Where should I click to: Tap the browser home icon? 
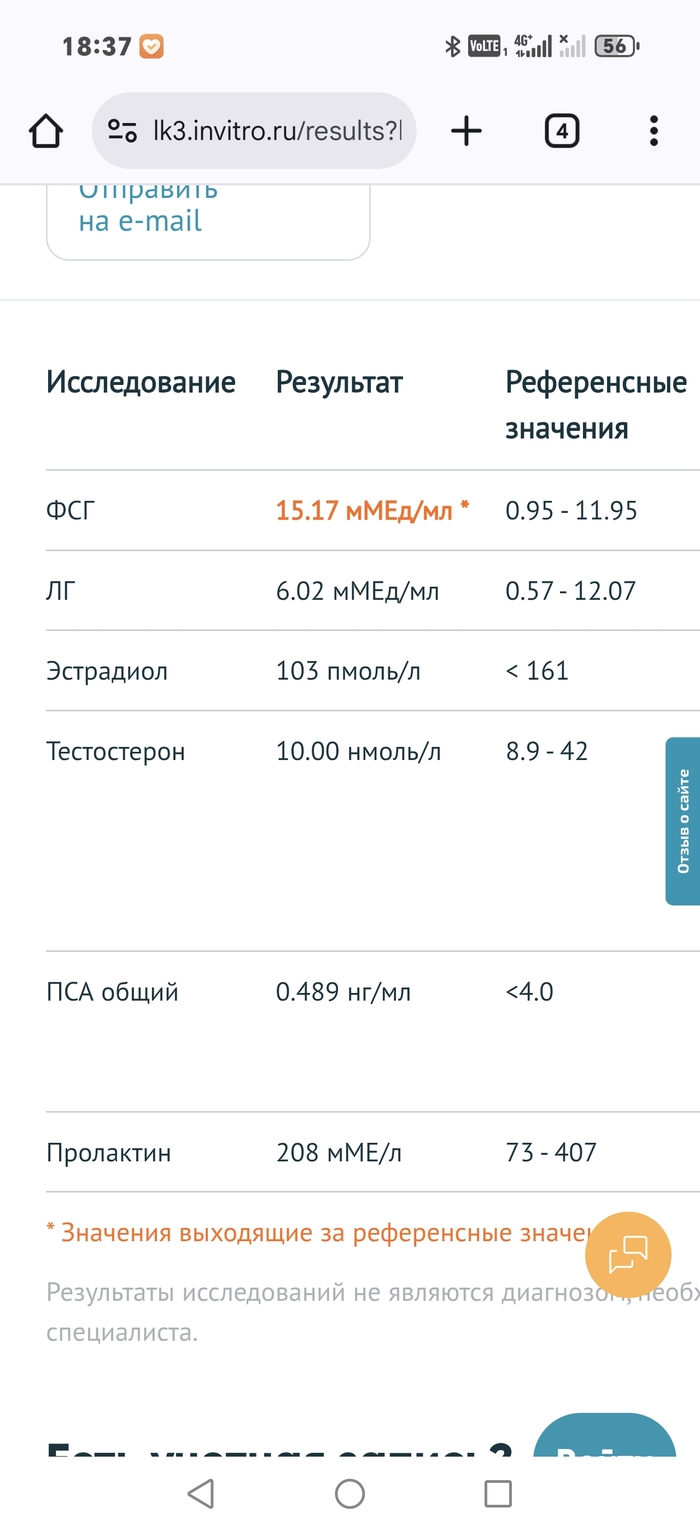point(46,131)
